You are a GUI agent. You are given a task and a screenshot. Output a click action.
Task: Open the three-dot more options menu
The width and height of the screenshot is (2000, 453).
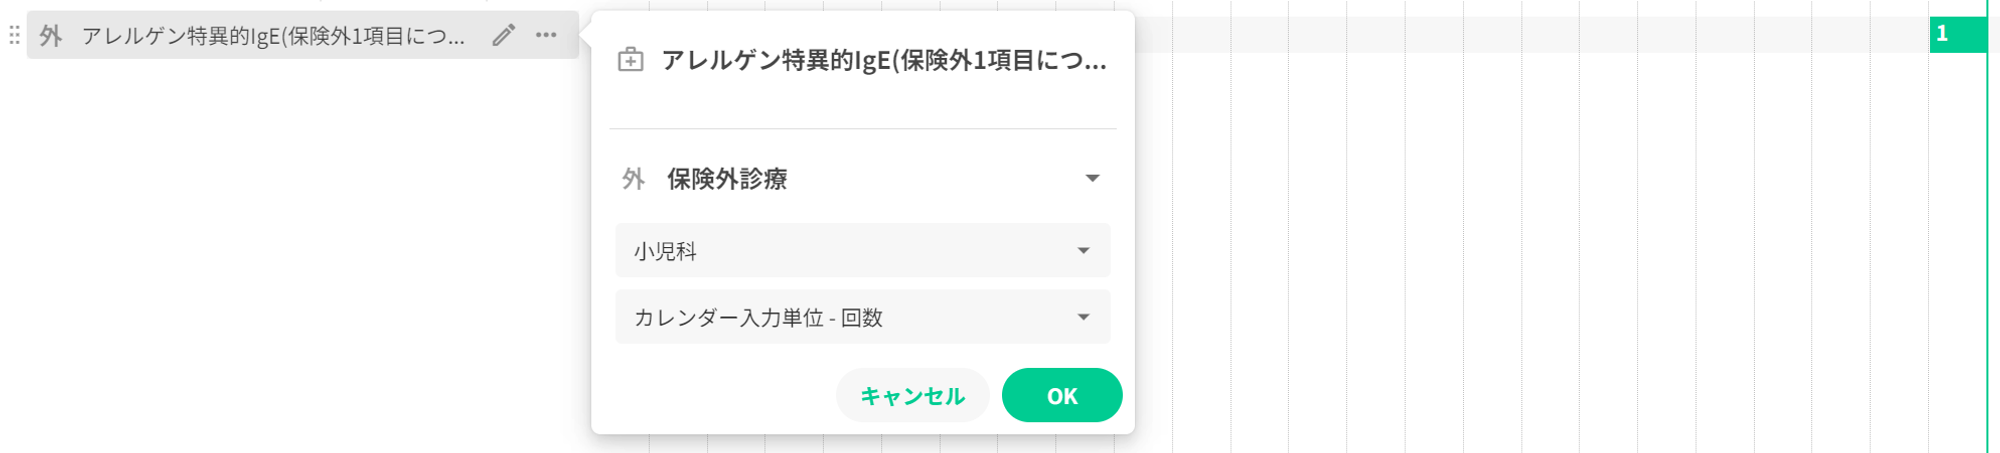[x=546, y=36]
